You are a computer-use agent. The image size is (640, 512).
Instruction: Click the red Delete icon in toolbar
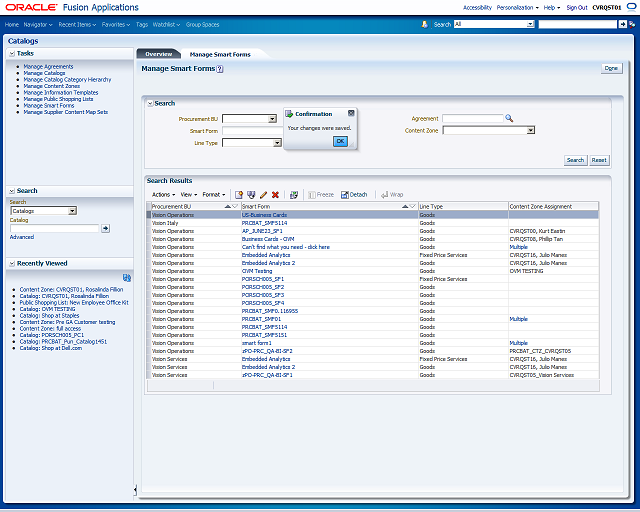coord(275,194)
